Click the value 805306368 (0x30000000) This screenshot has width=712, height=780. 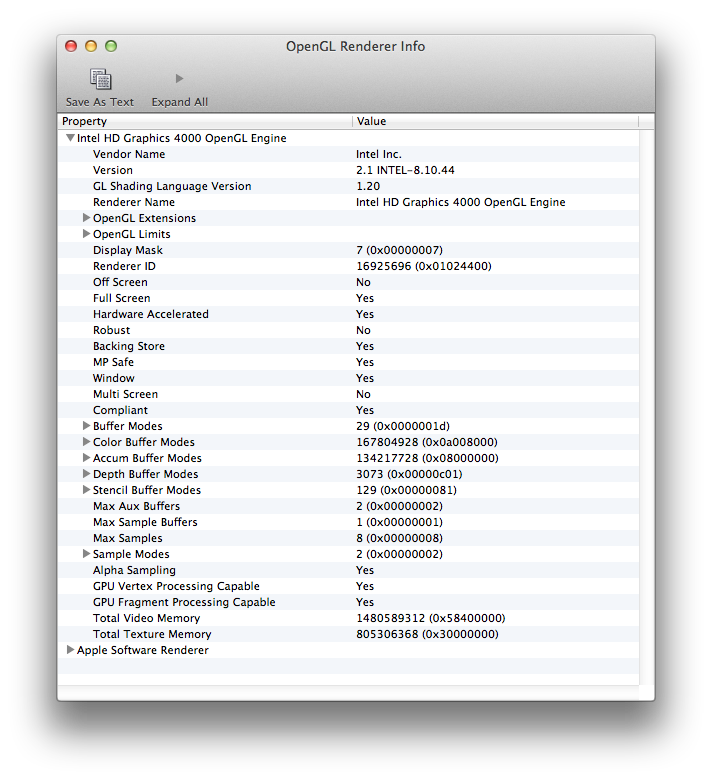tap(427, 634)
